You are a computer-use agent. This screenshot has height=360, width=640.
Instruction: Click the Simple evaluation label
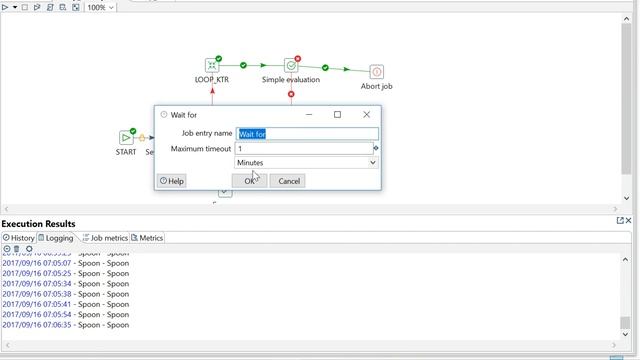(x=291, y=80)
